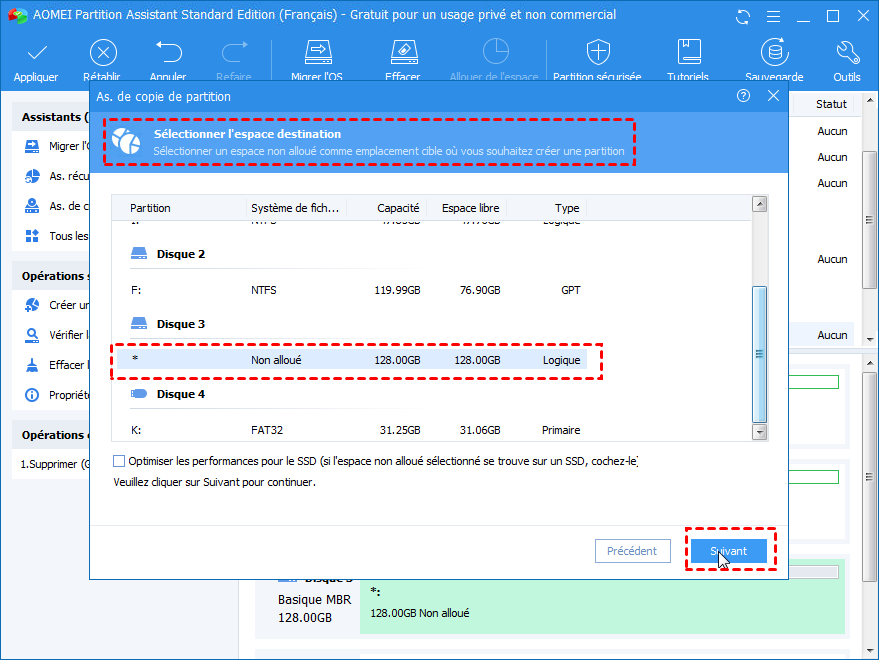Click the 76.90GB free space cell

coord(480,290)
